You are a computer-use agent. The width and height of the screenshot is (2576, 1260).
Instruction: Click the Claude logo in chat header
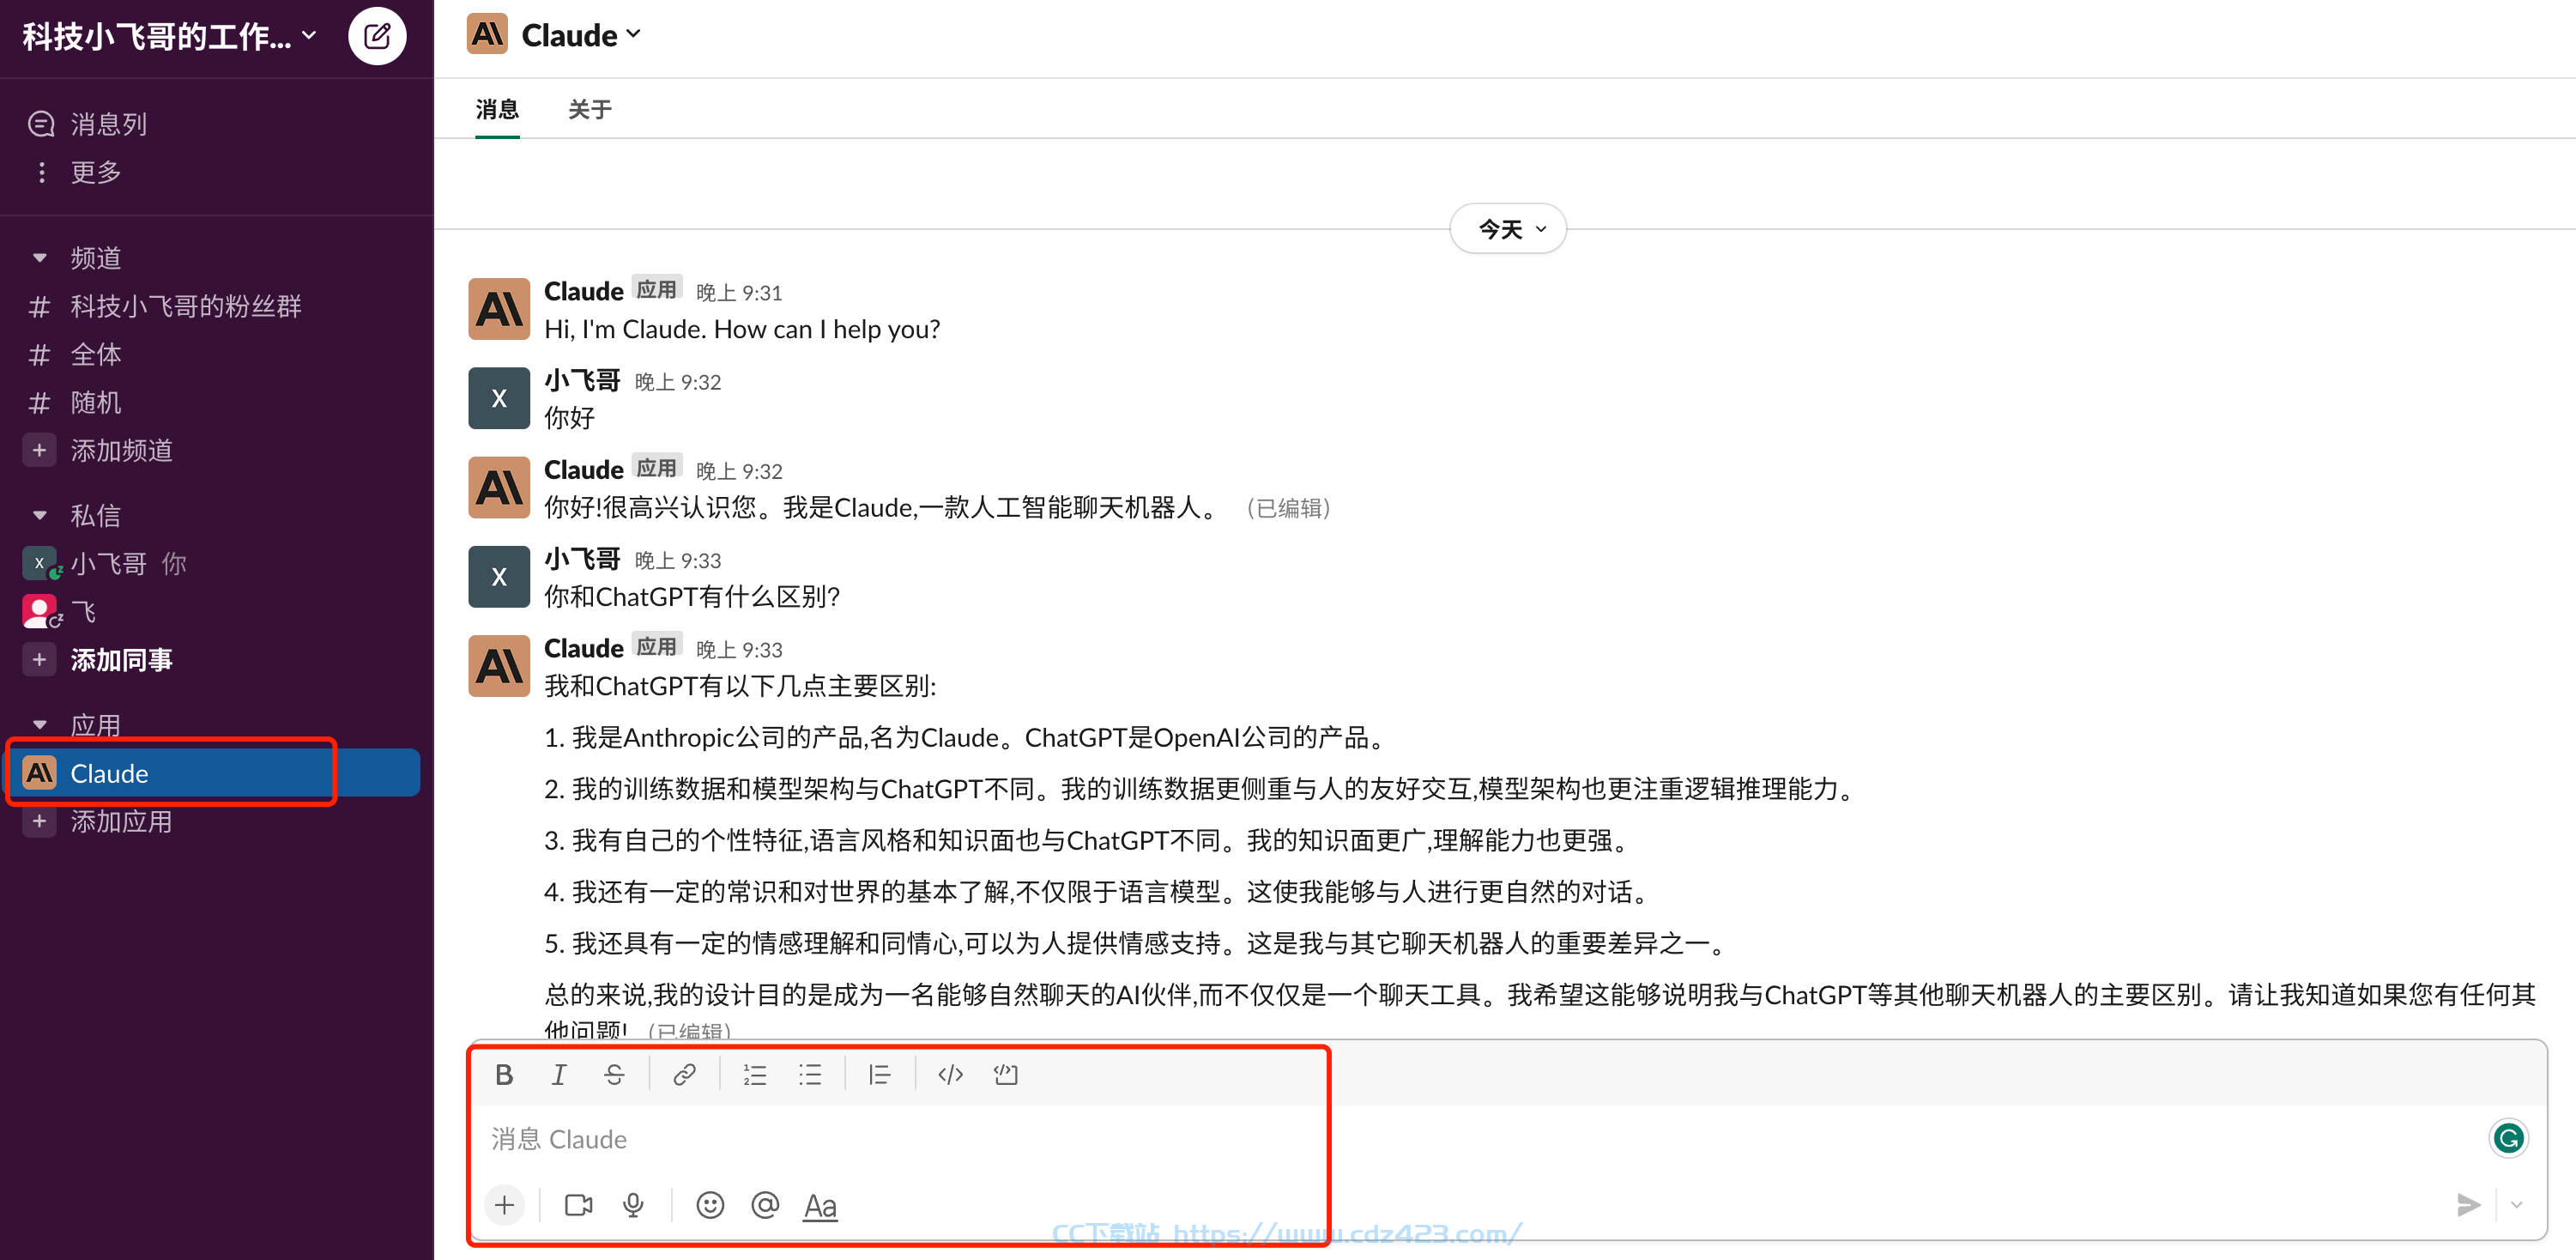488,35
